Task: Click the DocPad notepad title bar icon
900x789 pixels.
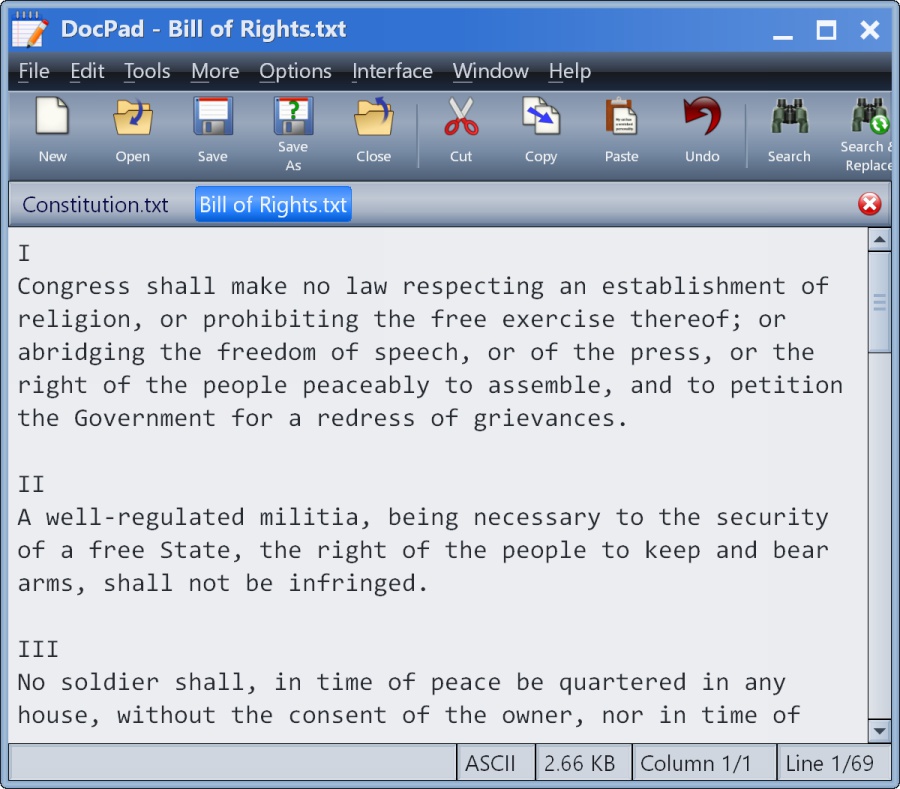Action: [30, 29]
